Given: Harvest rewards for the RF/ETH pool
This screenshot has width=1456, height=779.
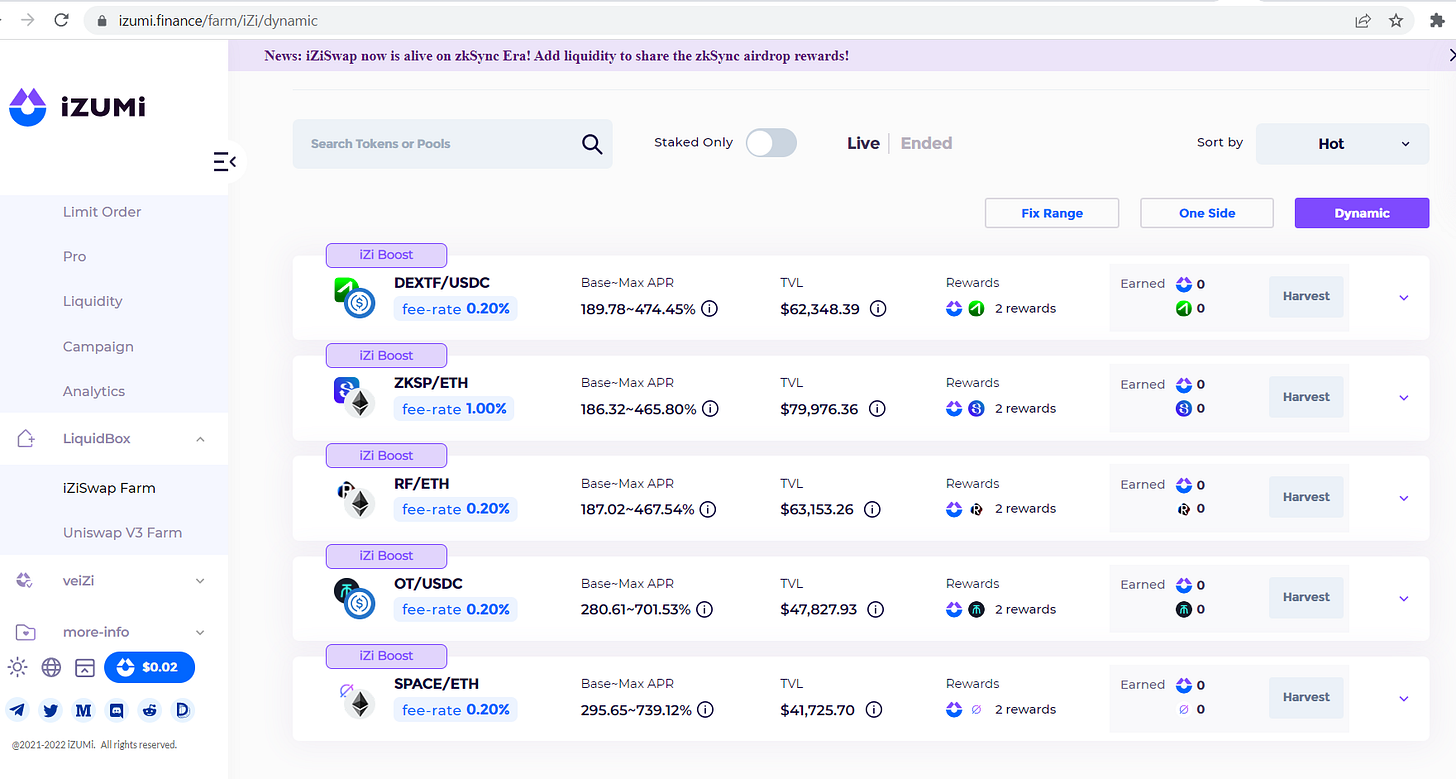Looking at the screenshot, I should (x=1306, y=497).
